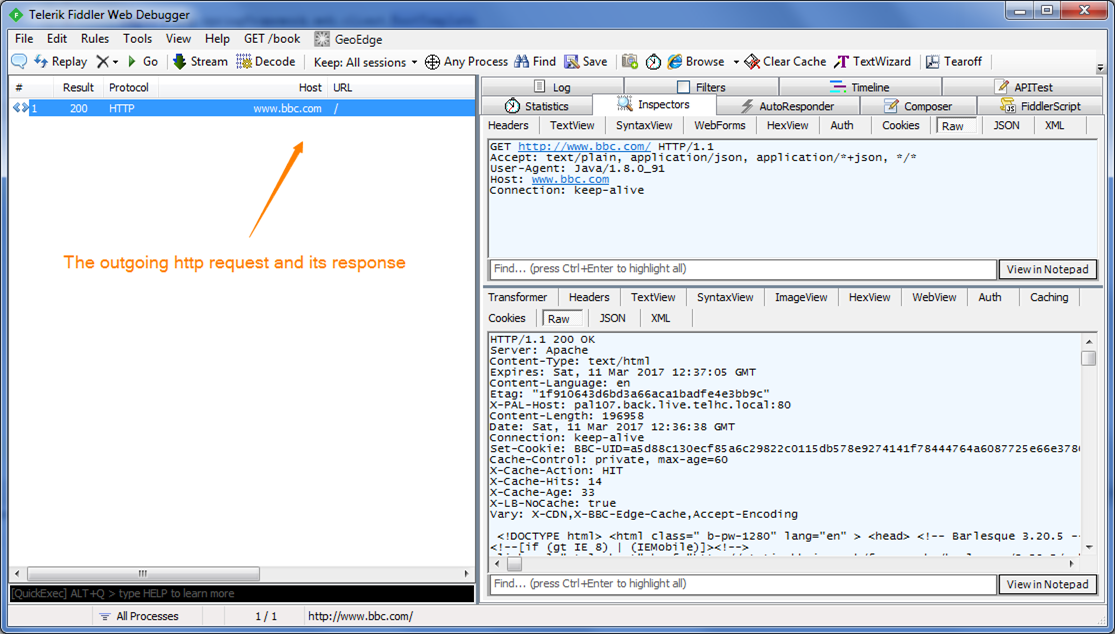The width and height of the screenshot is (1115, 634).
Task: Clear Cache from the toolbar
Action: coord(785,62)
